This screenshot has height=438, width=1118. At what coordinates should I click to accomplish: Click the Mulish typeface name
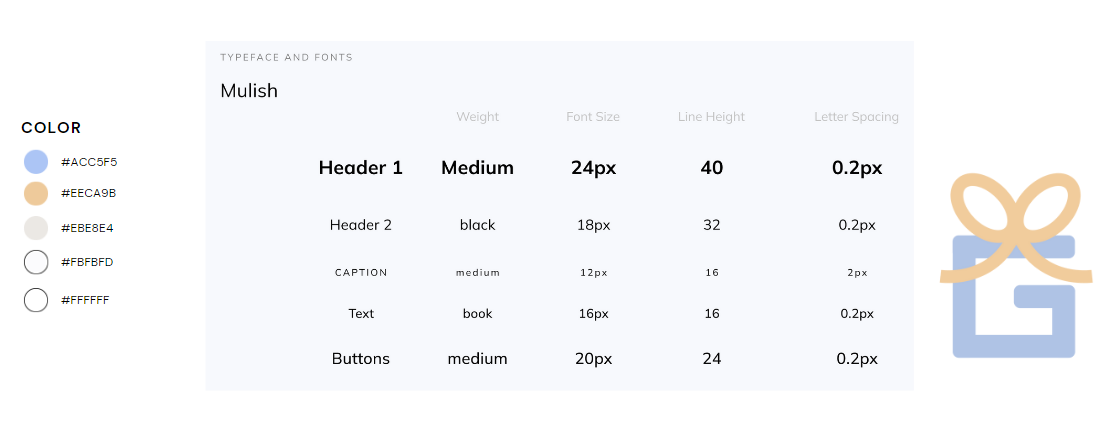pos(249,91)
